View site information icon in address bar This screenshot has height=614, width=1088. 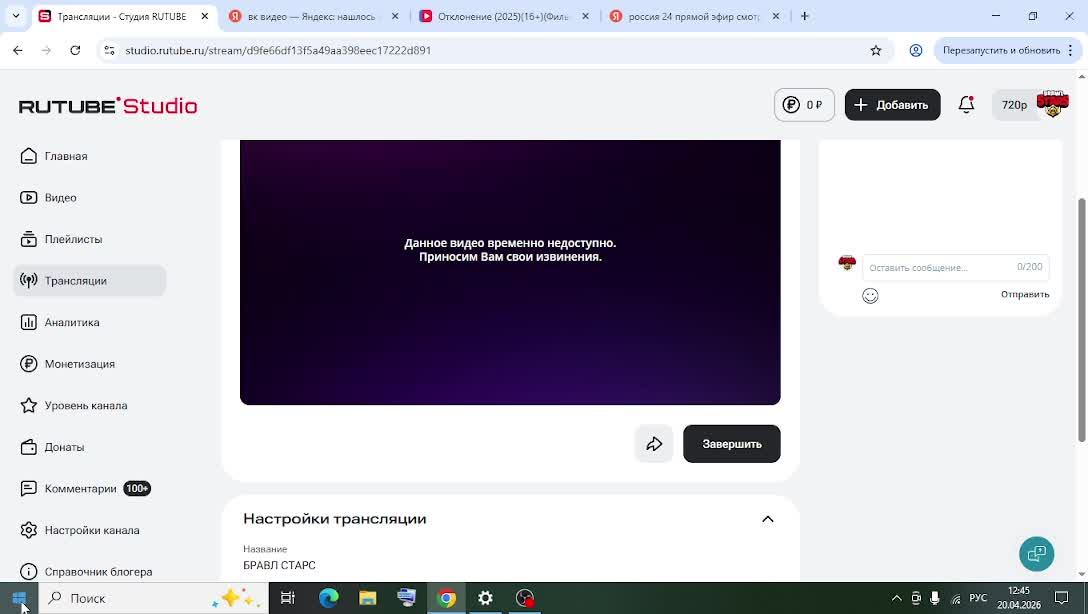click(110, 50)
